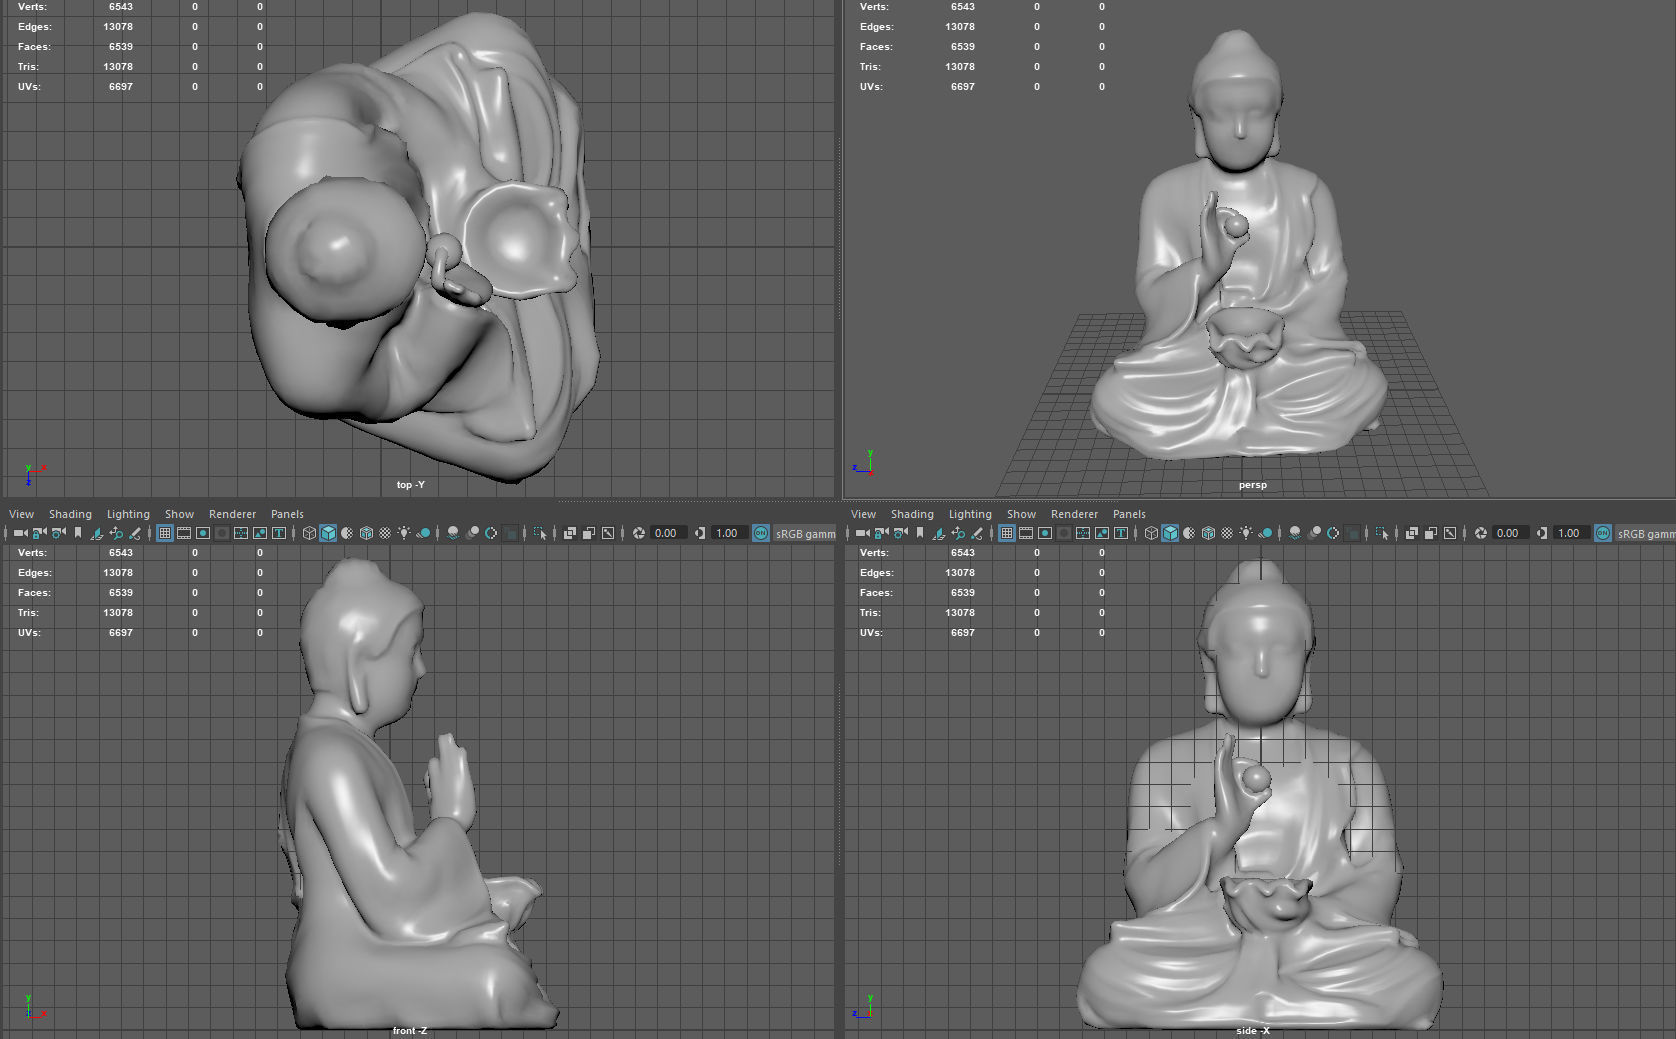Open Lighting menu of front -Z panel
The height and width of the screenshot is (1039, 1676).
click(x=128, y=514)
